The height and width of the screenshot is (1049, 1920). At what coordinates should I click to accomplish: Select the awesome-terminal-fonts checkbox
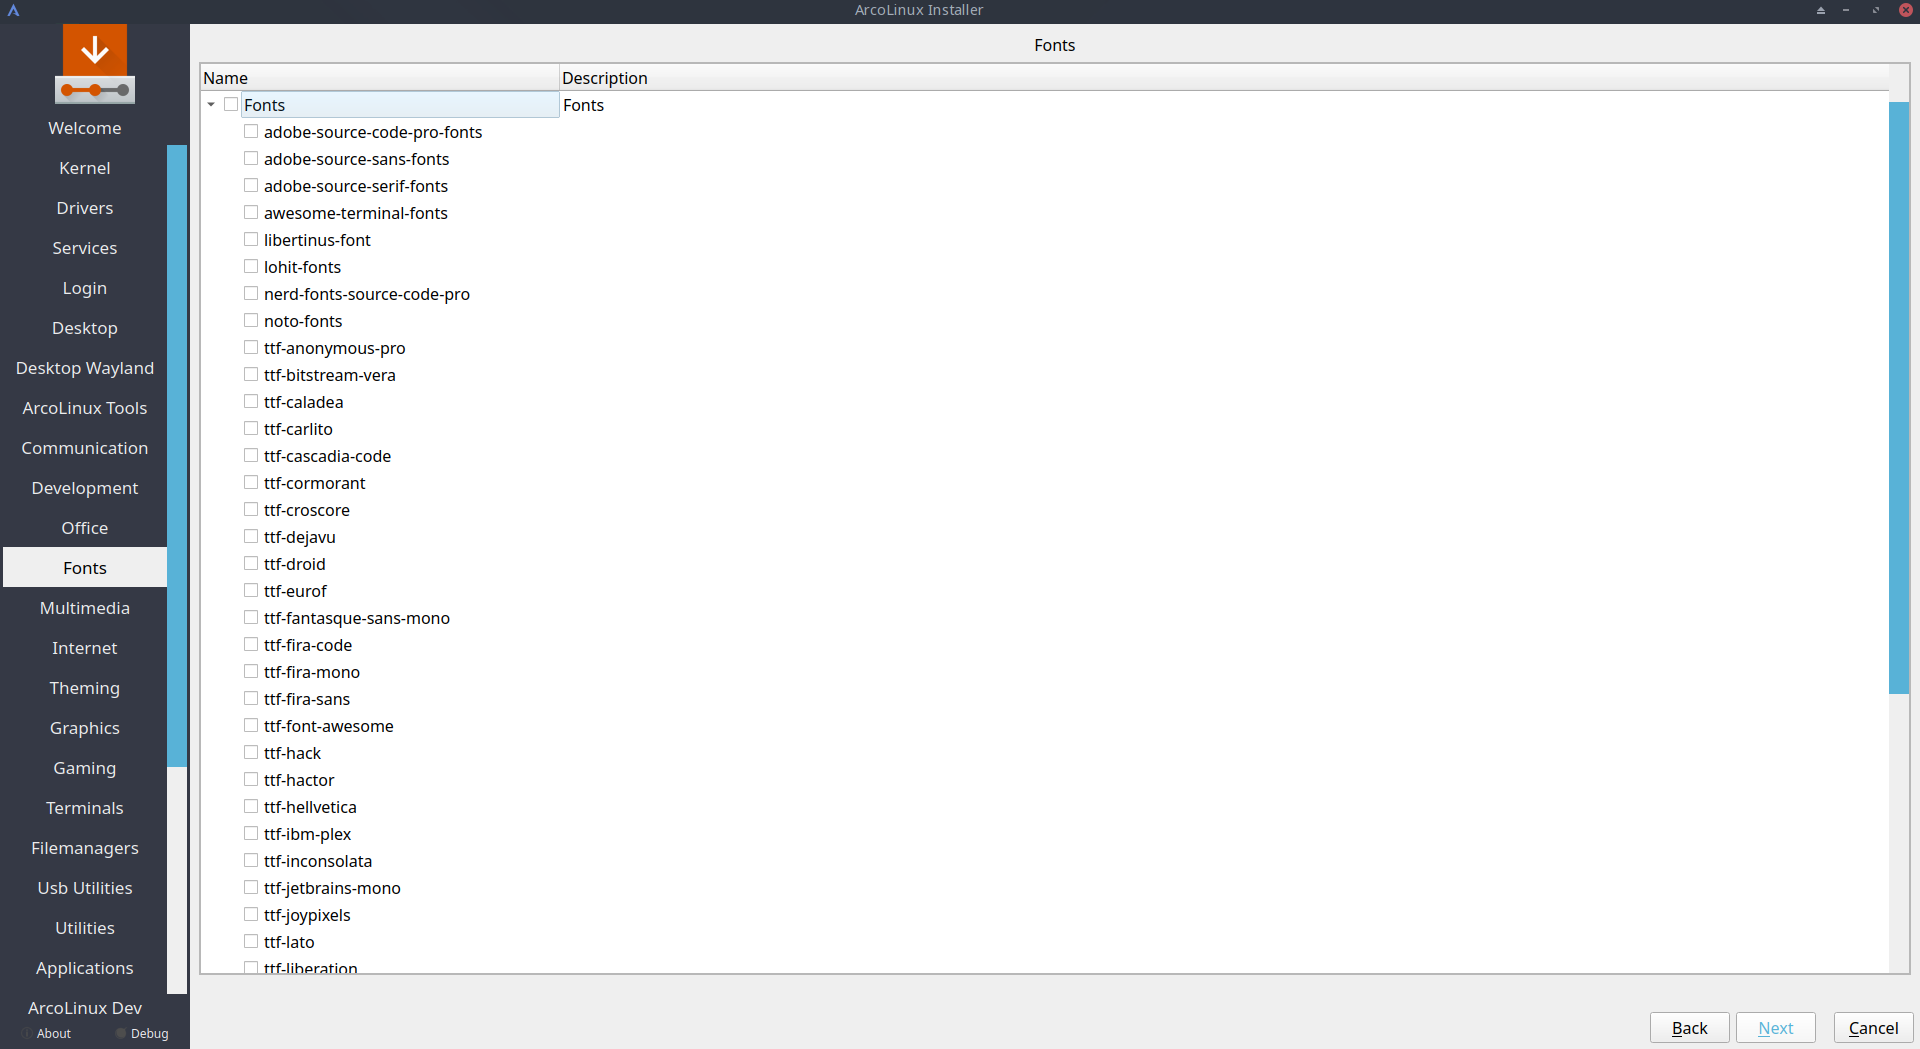(251, 213)
